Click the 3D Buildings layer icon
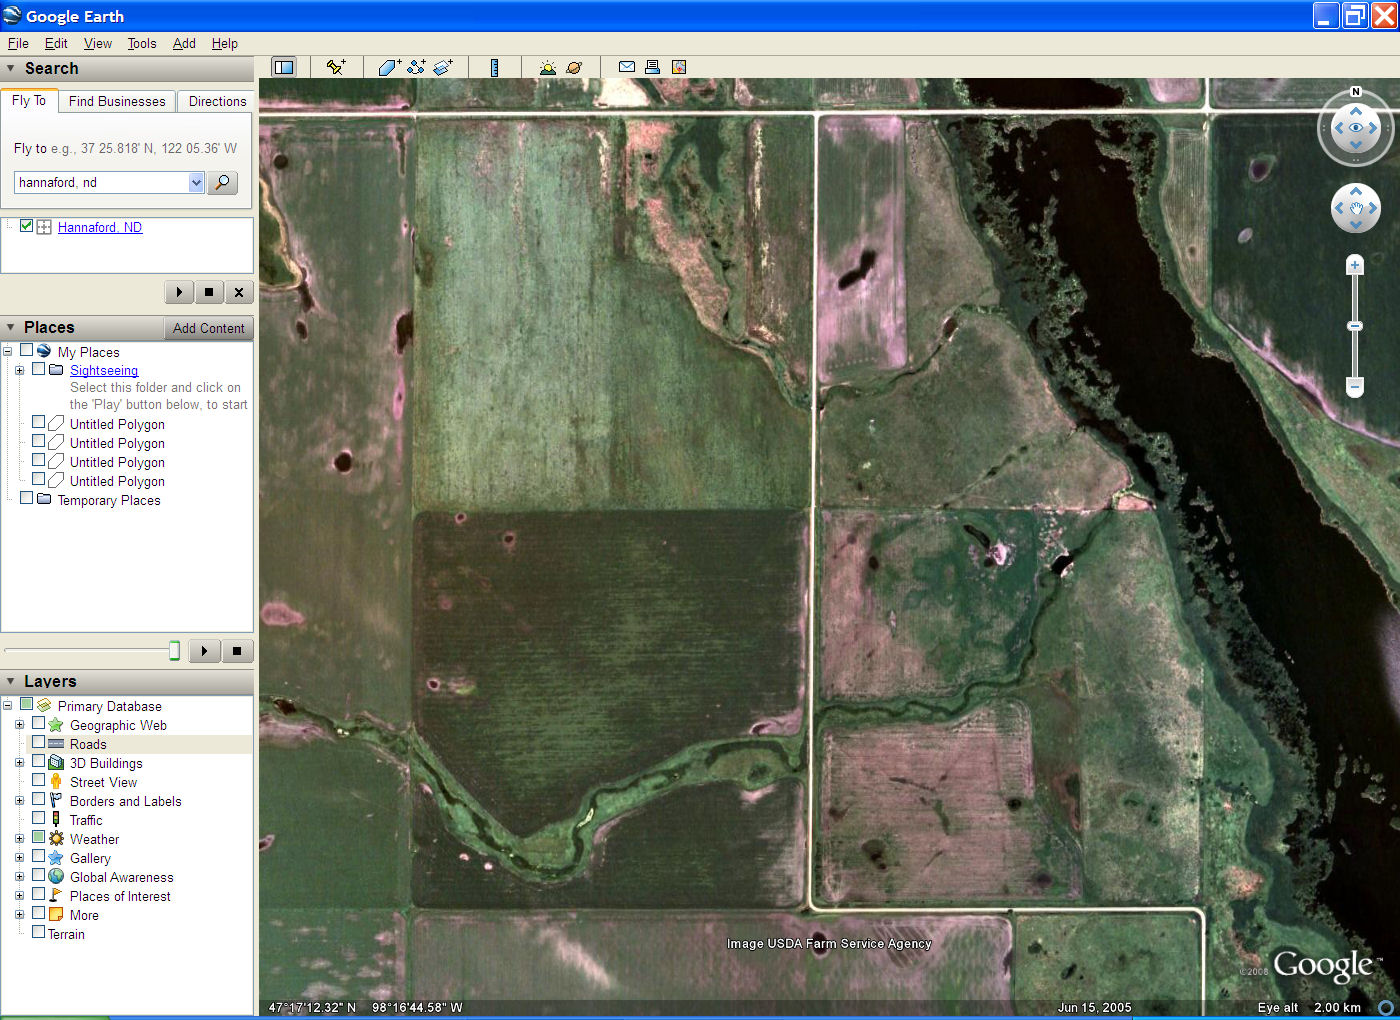Viewport: 1400px width, 1020px height. click(56, 762)
